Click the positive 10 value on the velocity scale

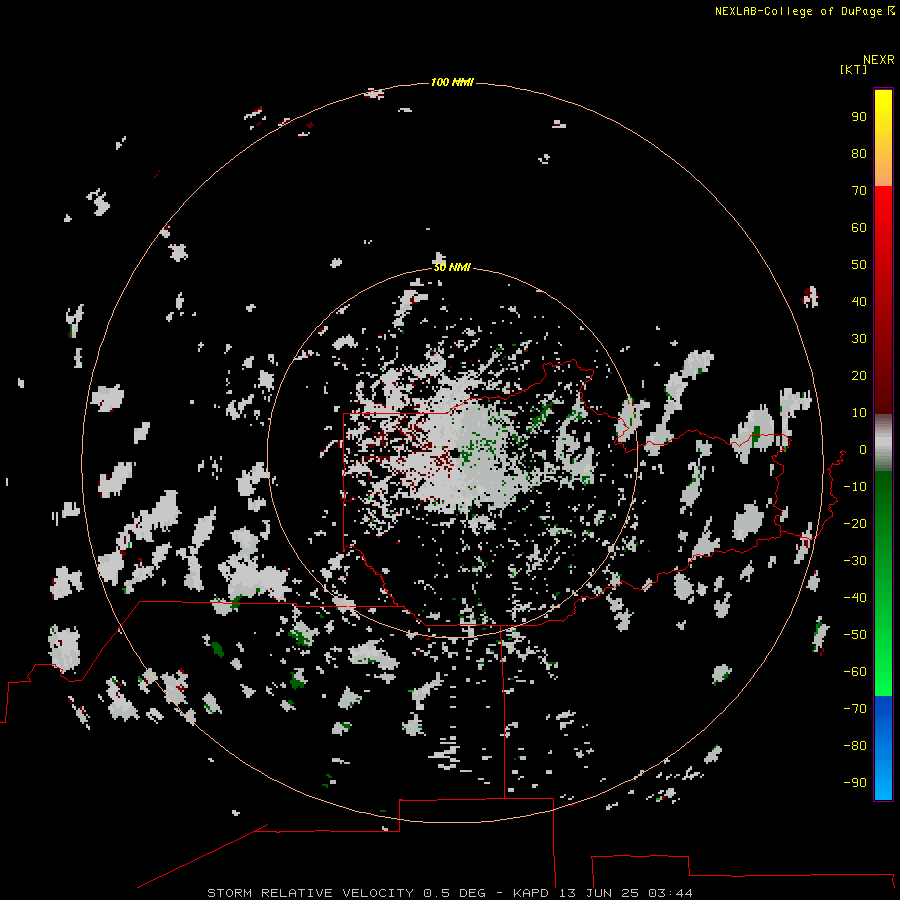(x=859, y=413)
